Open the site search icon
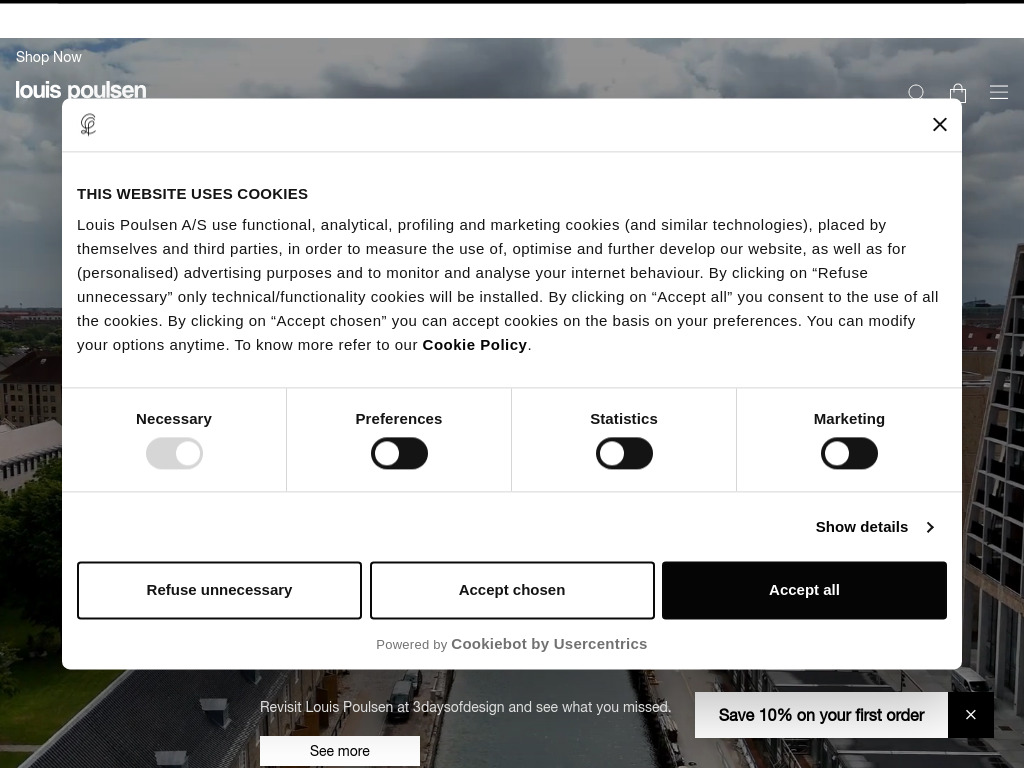 (916, 92)
